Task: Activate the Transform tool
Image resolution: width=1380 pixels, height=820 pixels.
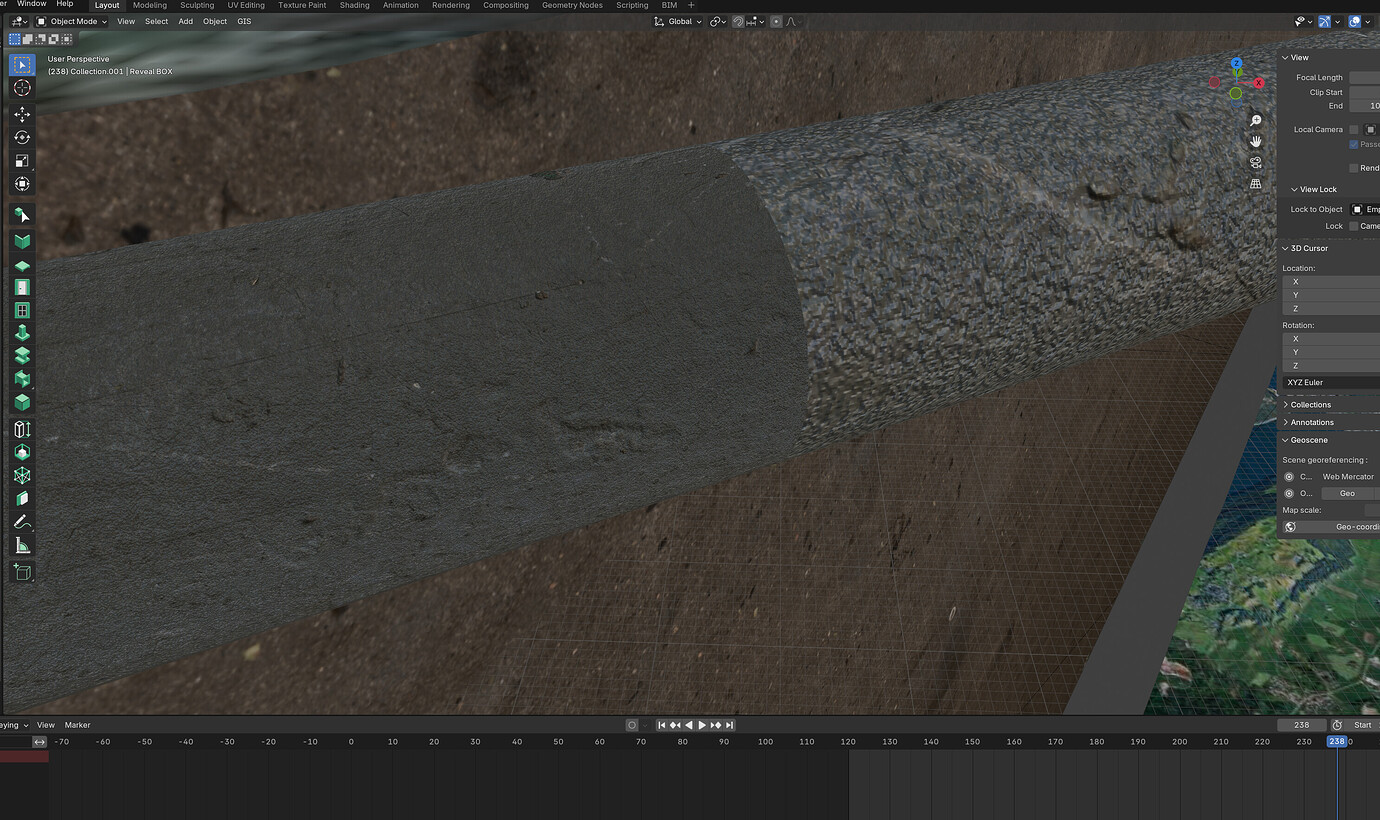Action: pos(22,184)
